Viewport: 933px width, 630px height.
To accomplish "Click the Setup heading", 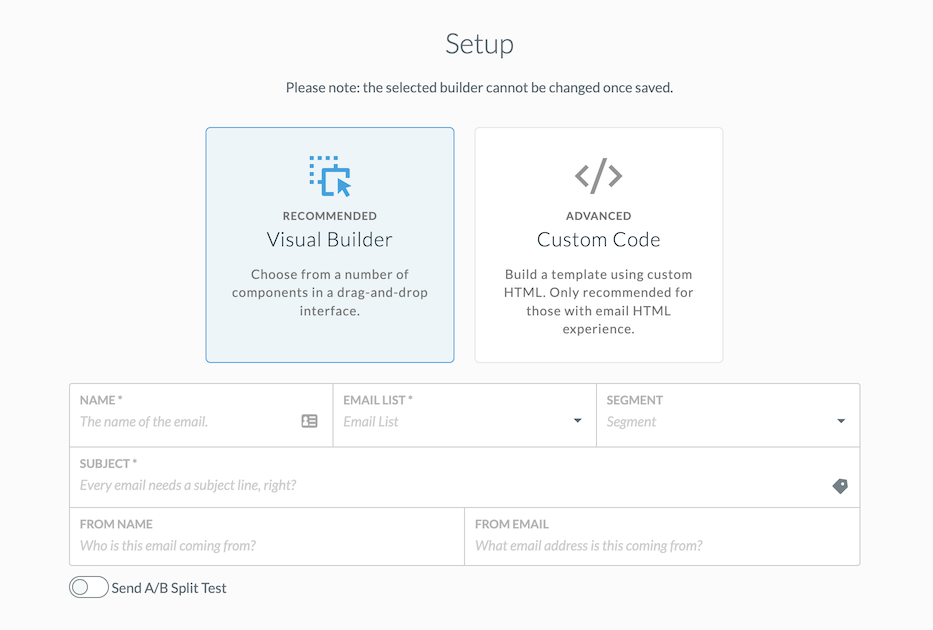I will [x=480, y=44].
